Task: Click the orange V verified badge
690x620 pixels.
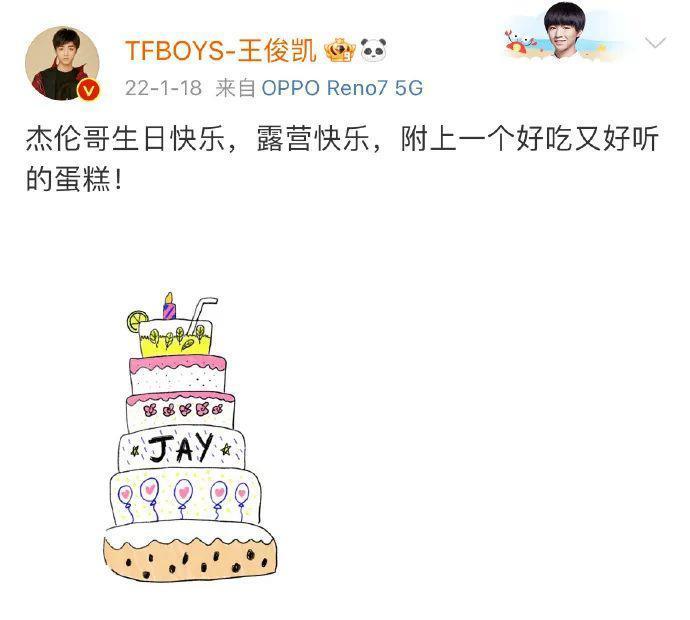Action: point(89,91)
